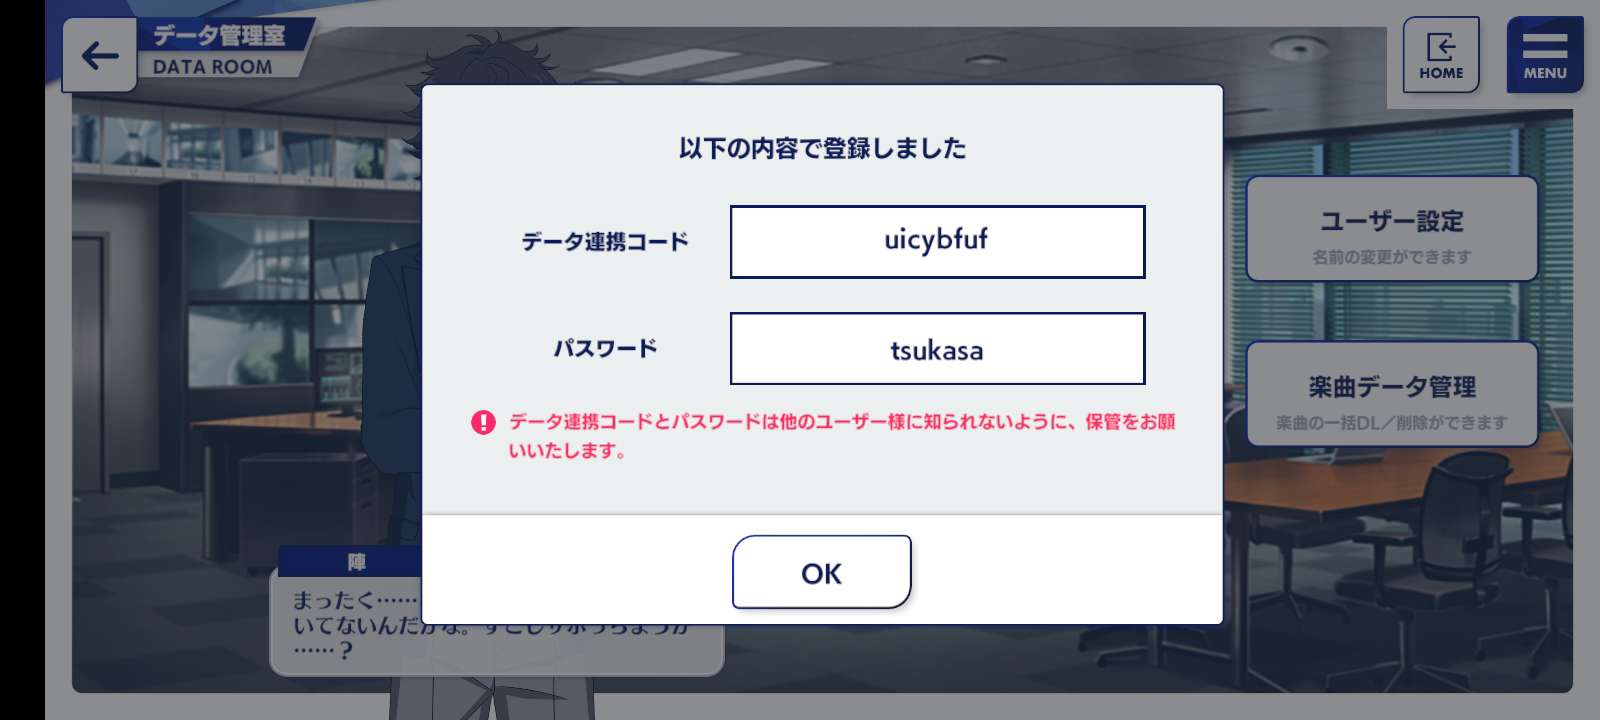Click the パスワード label
1600x720 pixels.
(605, 348)
